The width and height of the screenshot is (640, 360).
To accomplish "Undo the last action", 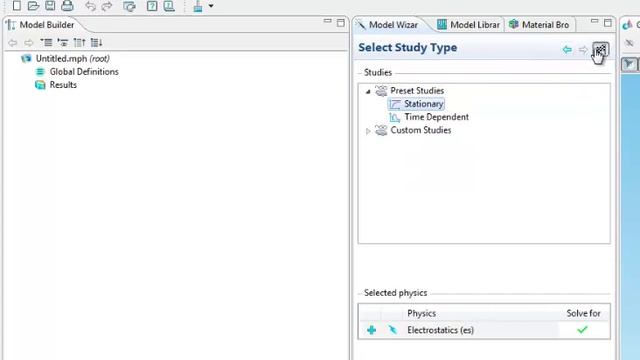I will point(90,6).
